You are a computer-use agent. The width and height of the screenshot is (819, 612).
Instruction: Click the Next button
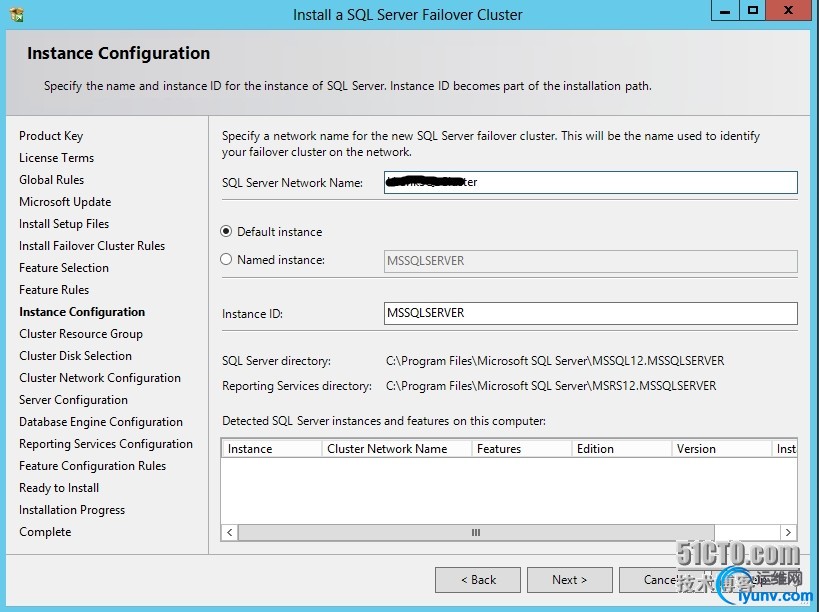pos(569,580)
